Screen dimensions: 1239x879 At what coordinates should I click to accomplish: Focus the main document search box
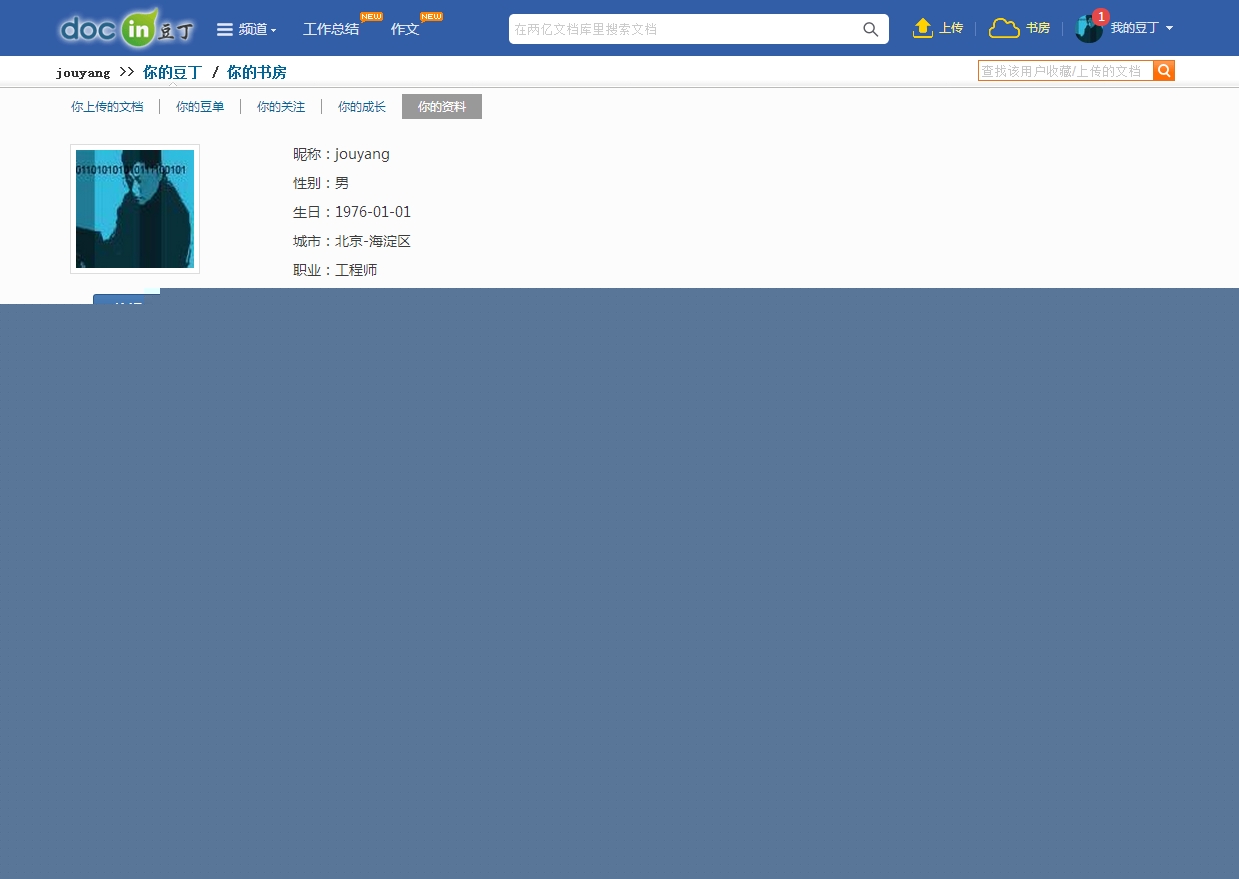click(683, 29)
